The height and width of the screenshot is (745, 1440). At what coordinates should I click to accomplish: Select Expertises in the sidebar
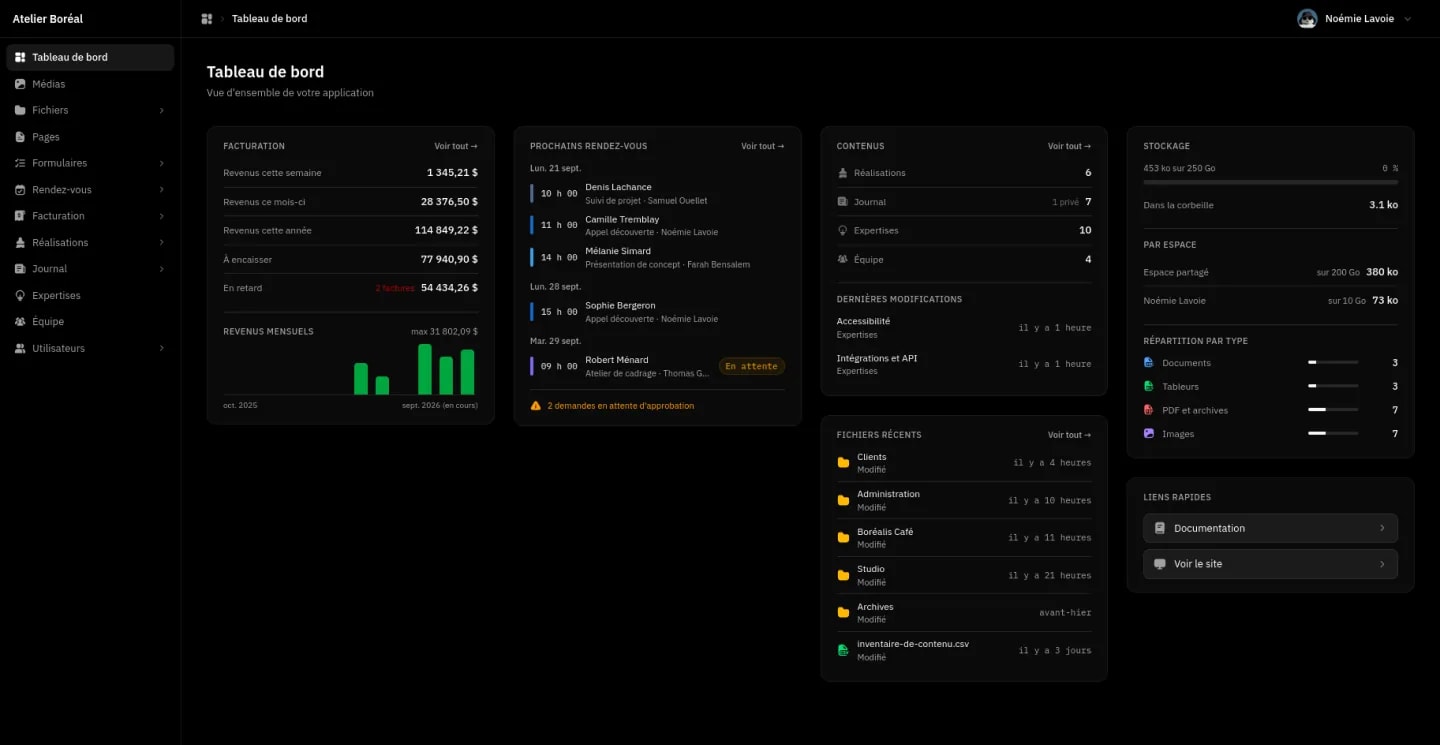pyautogui.click(x=90, y=296)
